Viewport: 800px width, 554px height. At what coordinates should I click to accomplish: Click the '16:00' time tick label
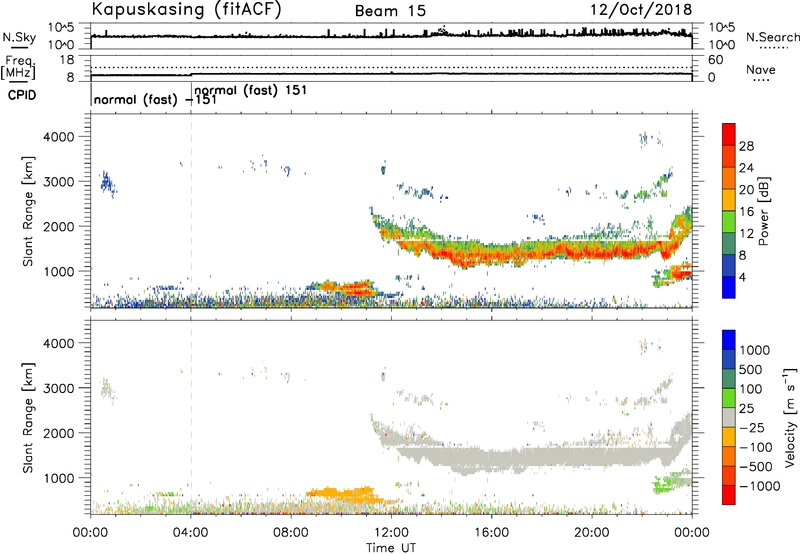pos(491,533)
